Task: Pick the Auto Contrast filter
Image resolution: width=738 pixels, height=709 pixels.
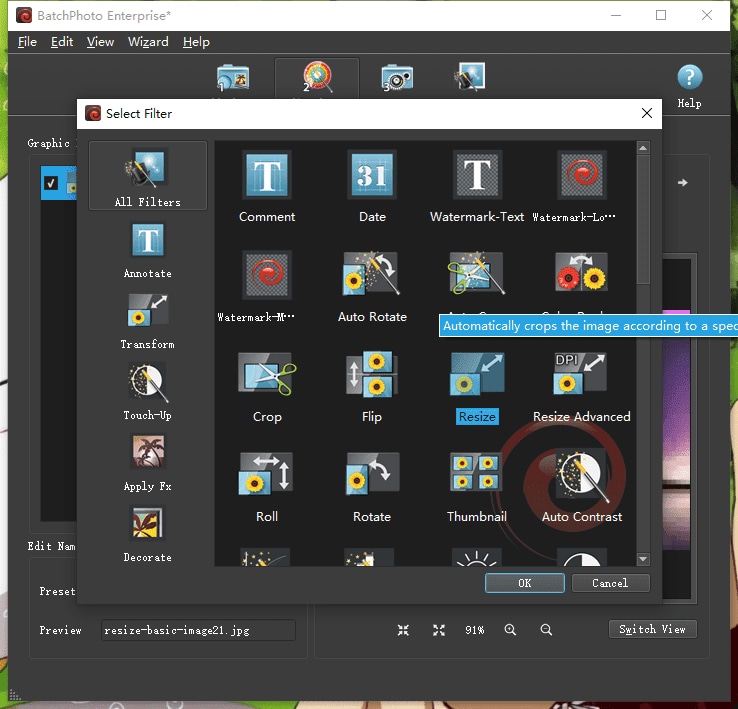Action: pyautogui.click(x=582, y=474)
